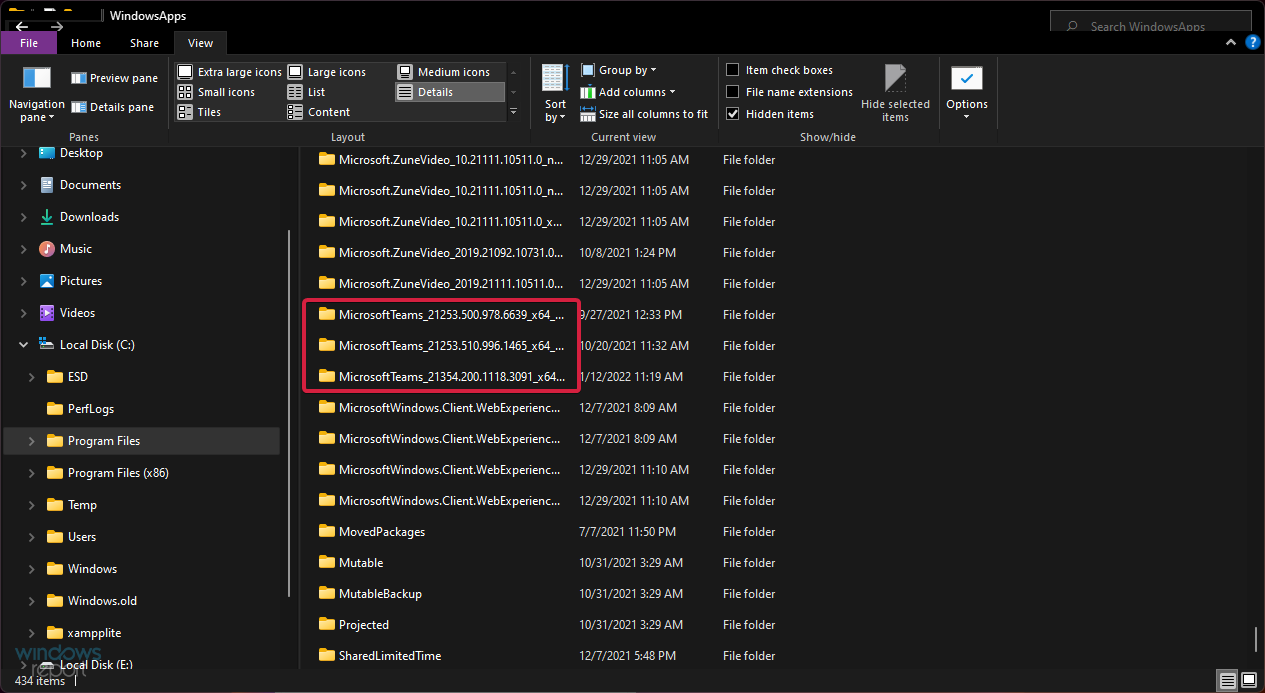
Task: Expand the Windows.old folder node
Action: (x=32, y=601)
